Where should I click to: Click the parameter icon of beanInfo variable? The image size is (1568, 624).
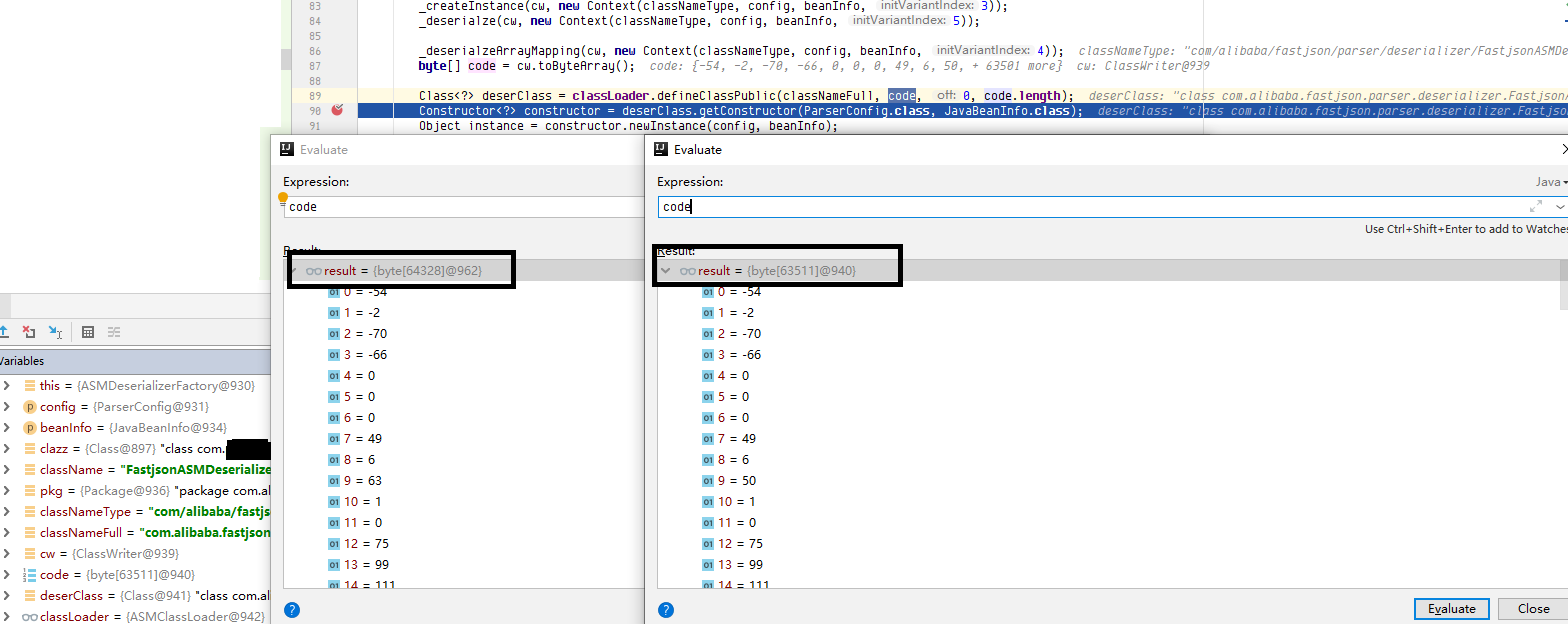[x=30, y=428]
